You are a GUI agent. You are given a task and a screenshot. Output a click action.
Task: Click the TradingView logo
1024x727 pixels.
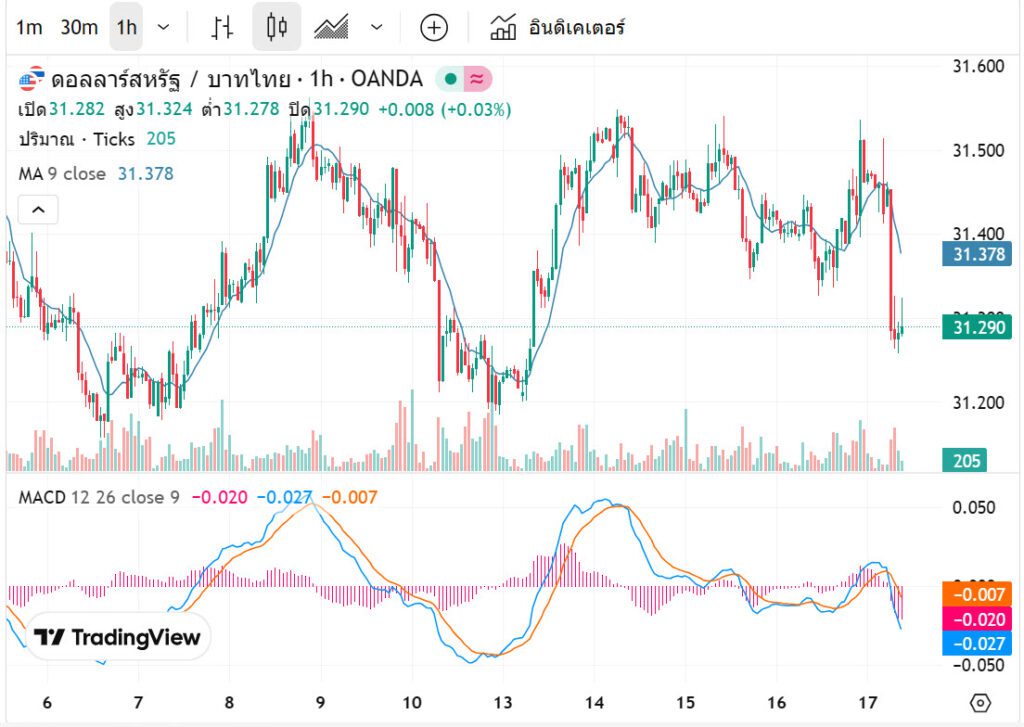117,637
